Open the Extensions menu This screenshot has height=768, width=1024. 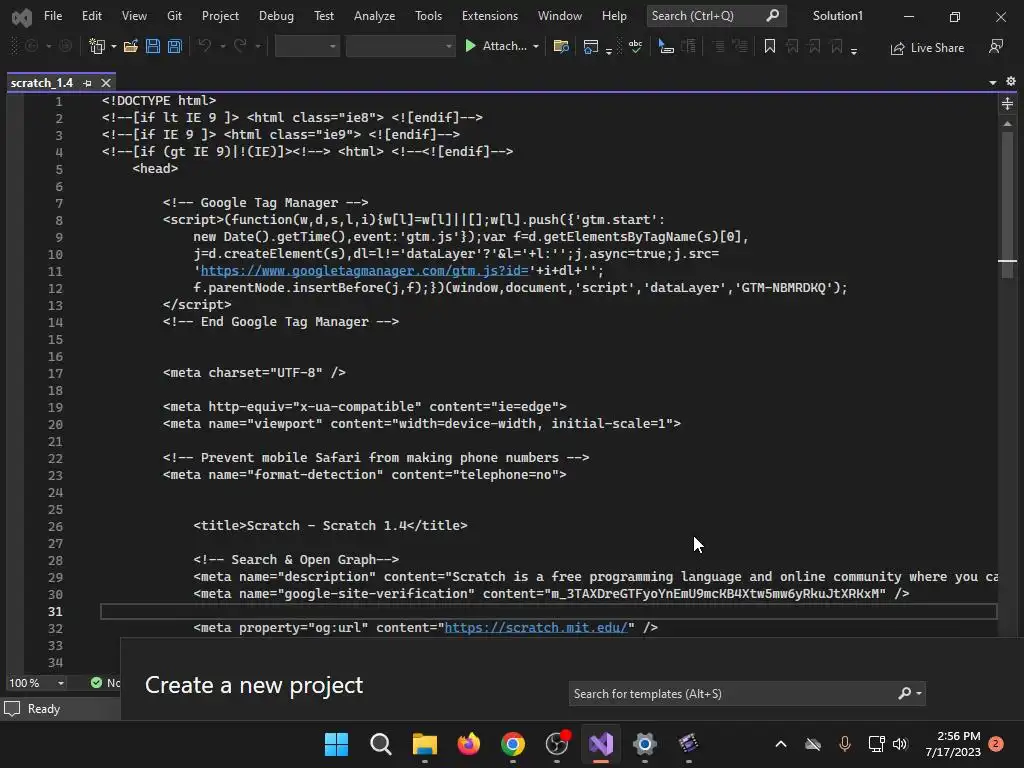pos(490,16)
